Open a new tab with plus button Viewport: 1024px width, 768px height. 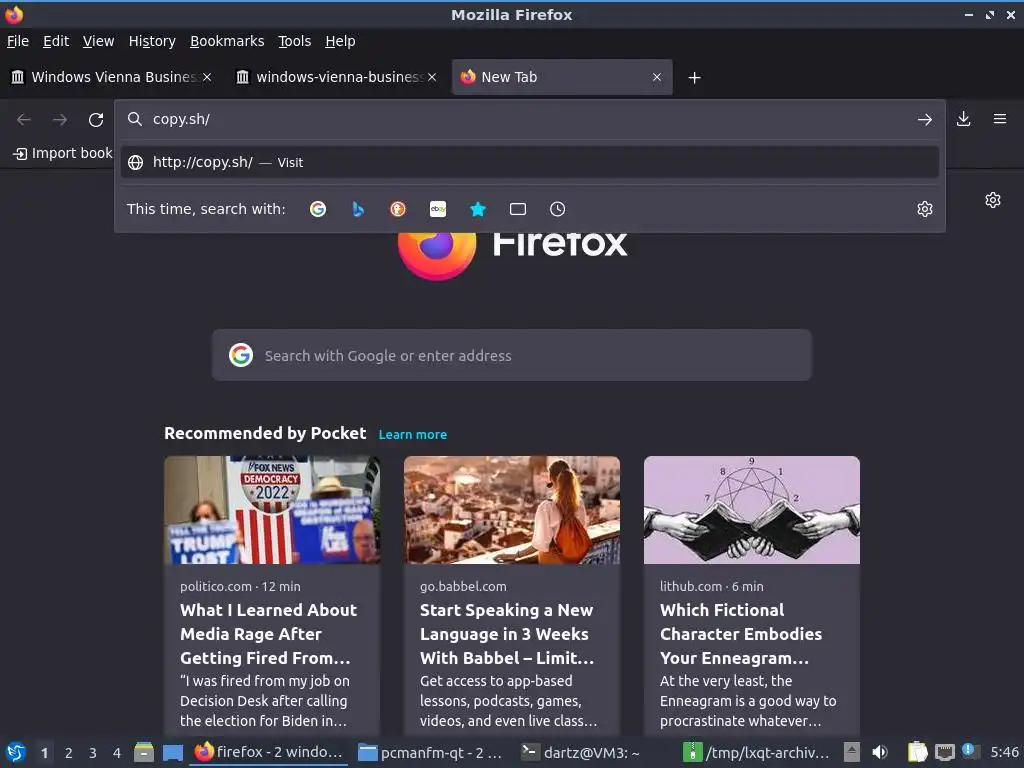[694, 78]
